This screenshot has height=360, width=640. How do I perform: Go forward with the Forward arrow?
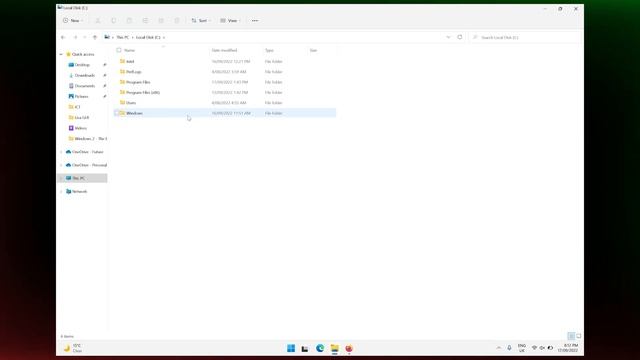76,37
